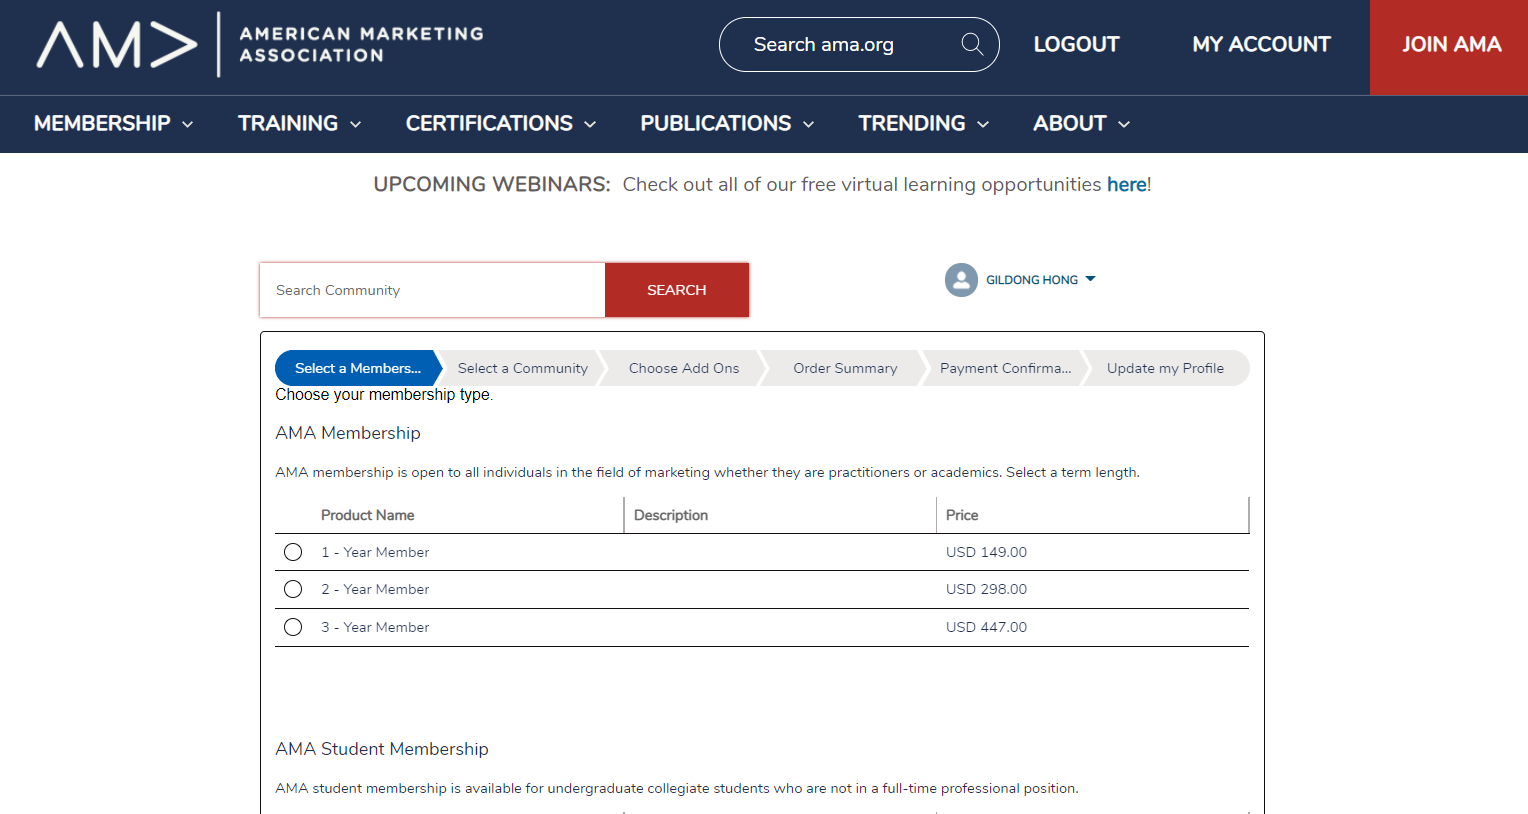Expand the Training menu

[299, 124]
